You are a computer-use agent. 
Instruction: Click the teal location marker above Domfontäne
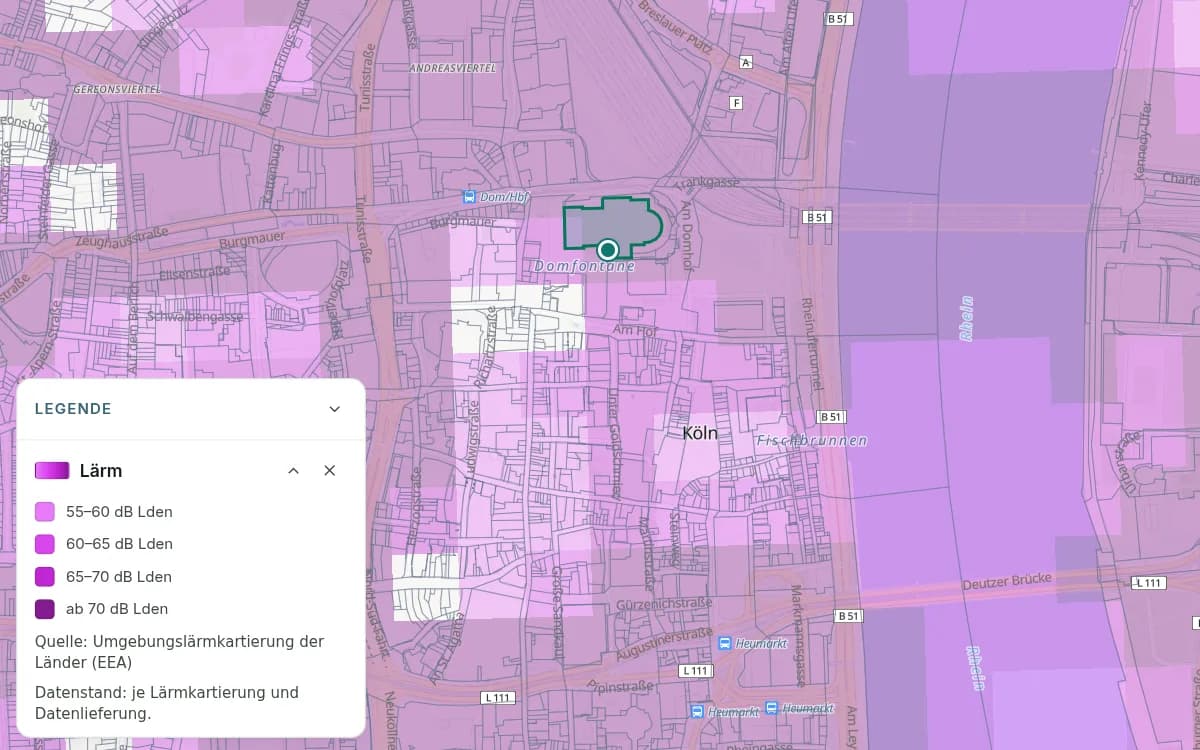(607, 249)
